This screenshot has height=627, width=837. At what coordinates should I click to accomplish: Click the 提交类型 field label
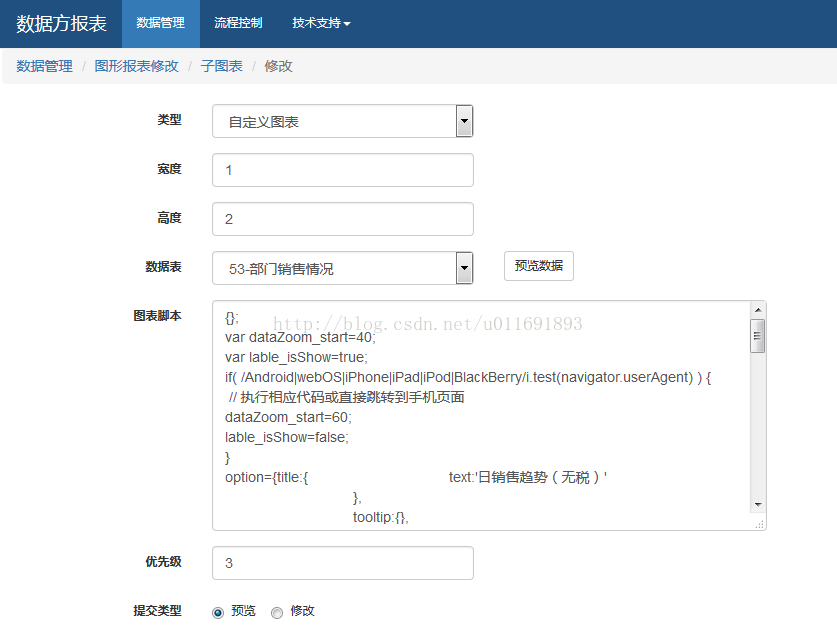click(157, 610)
